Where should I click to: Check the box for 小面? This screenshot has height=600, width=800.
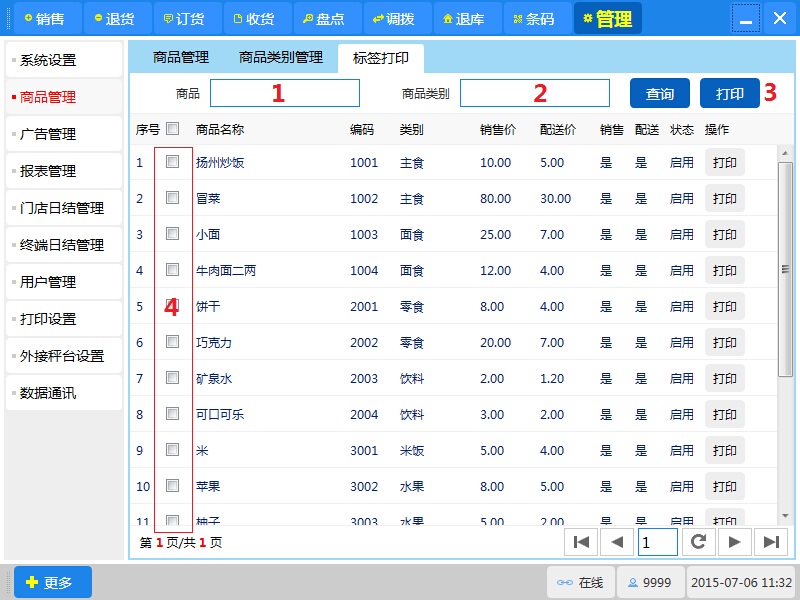click(x=172, y=234)
